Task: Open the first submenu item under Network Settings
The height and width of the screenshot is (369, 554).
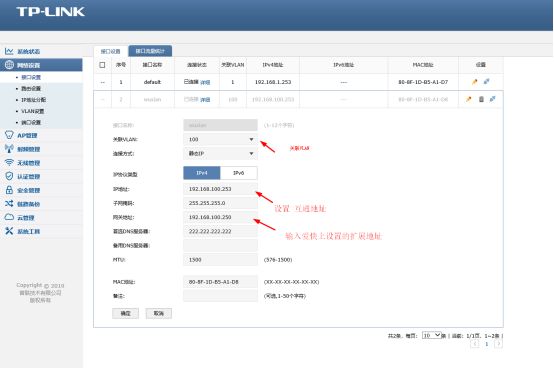Action: click(31, 77)
